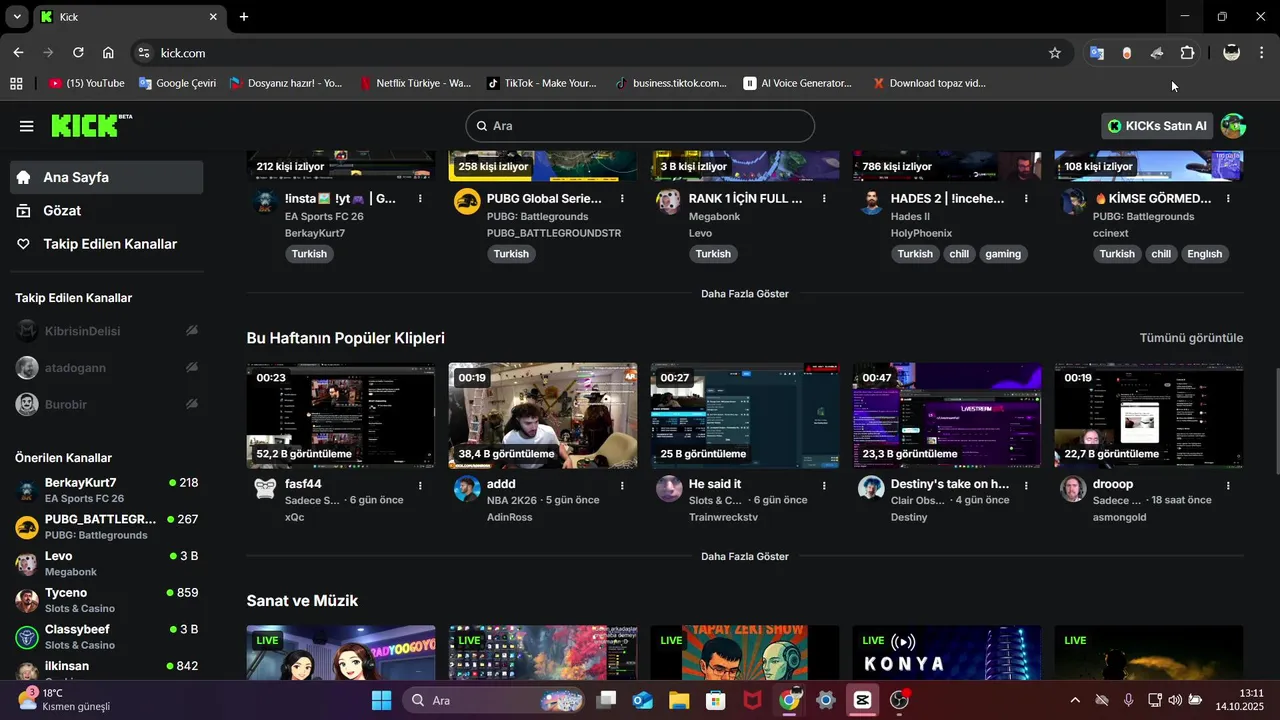This screenshot has height=720, width=1280.
Task: Open YouTube bookmark
Action: 87,84
